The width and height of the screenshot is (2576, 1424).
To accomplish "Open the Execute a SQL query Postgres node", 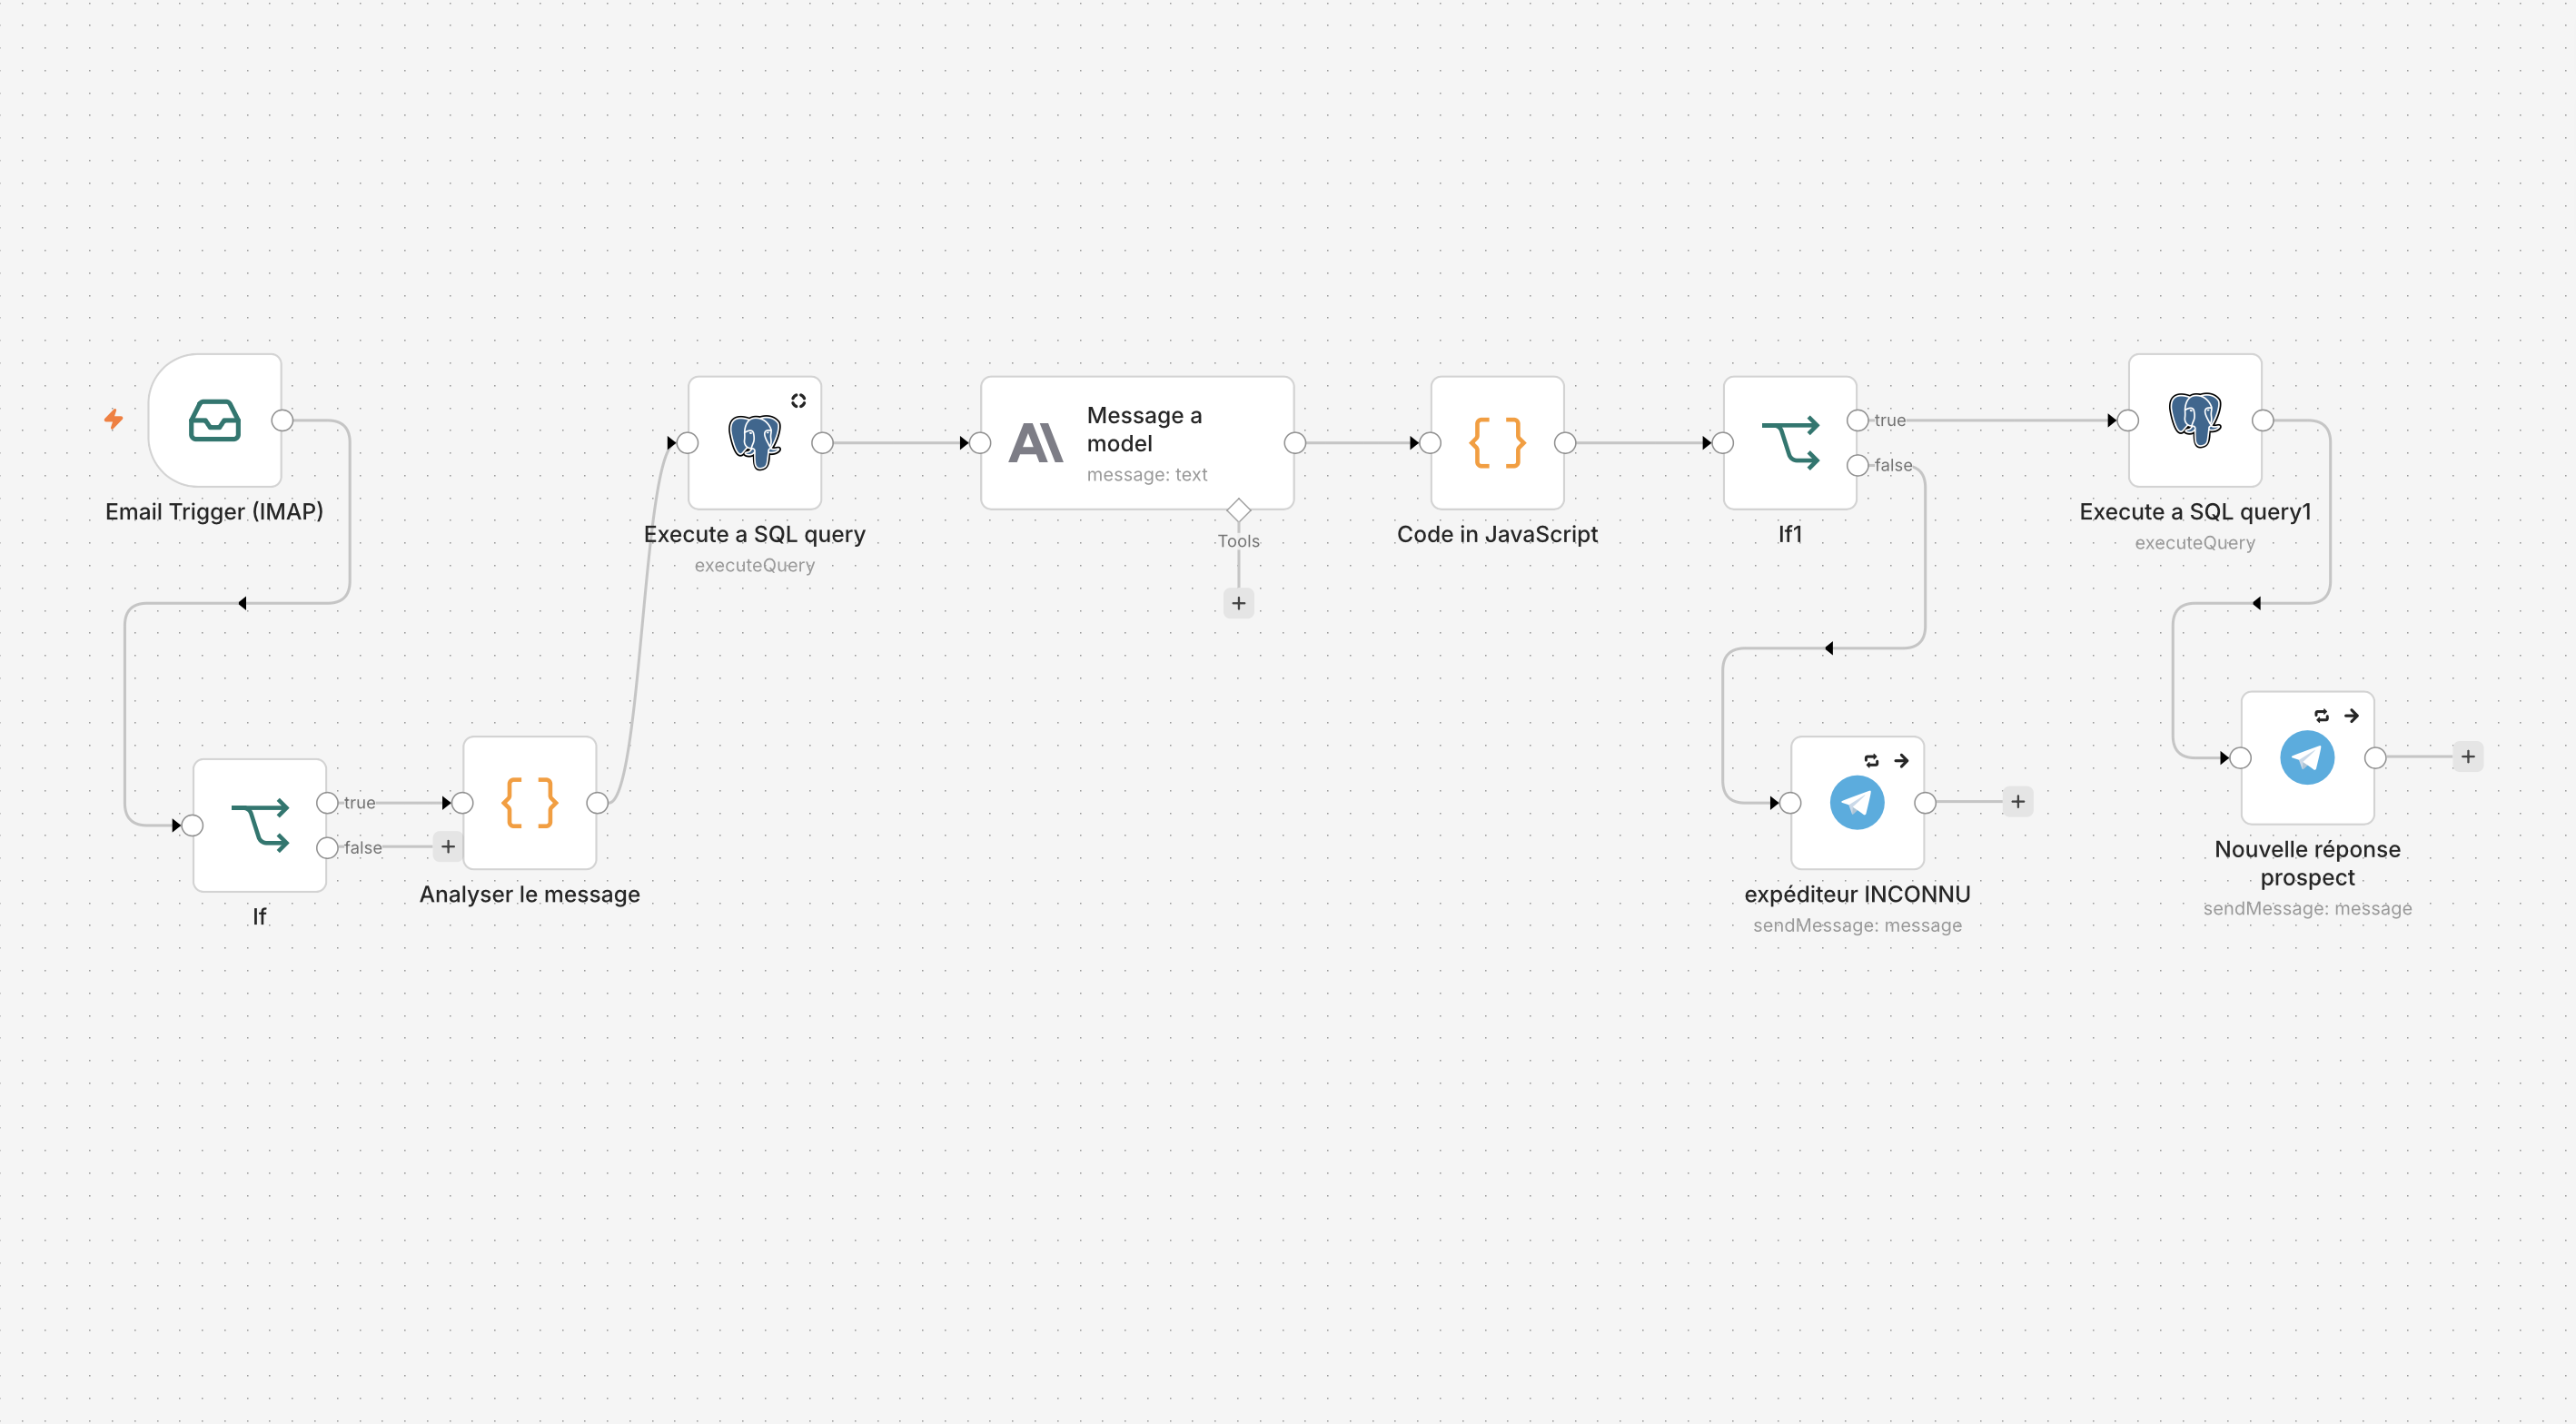I will (x=754, y=442).
